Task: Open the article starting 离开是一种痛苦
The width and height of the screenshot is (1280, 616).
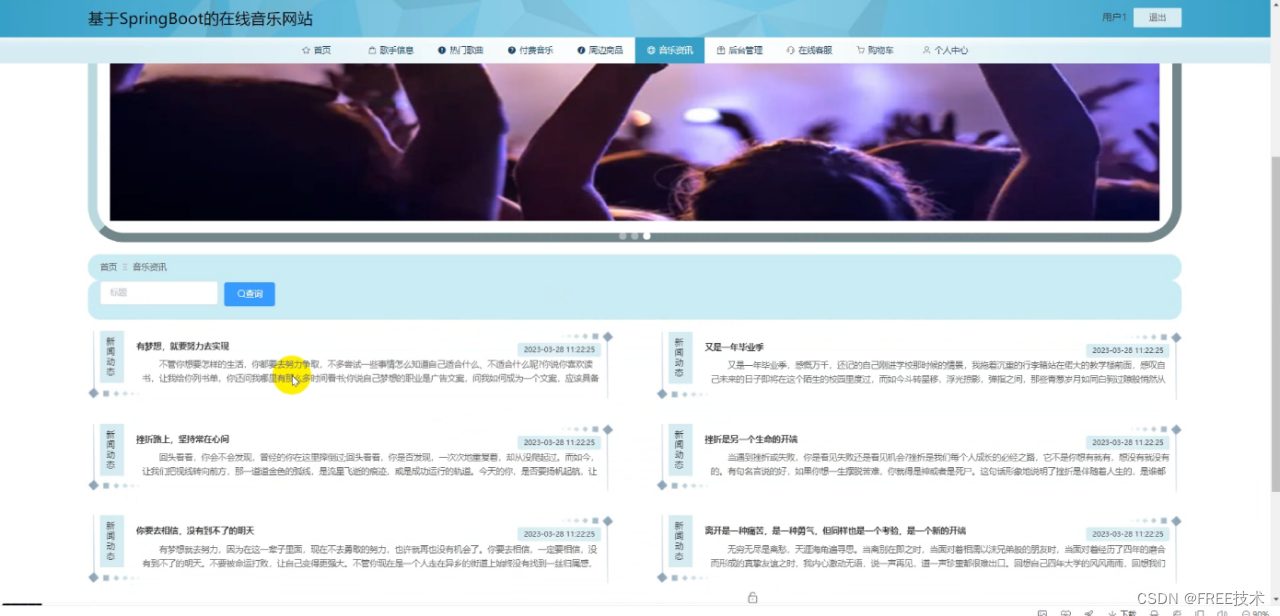Action: 835,530
